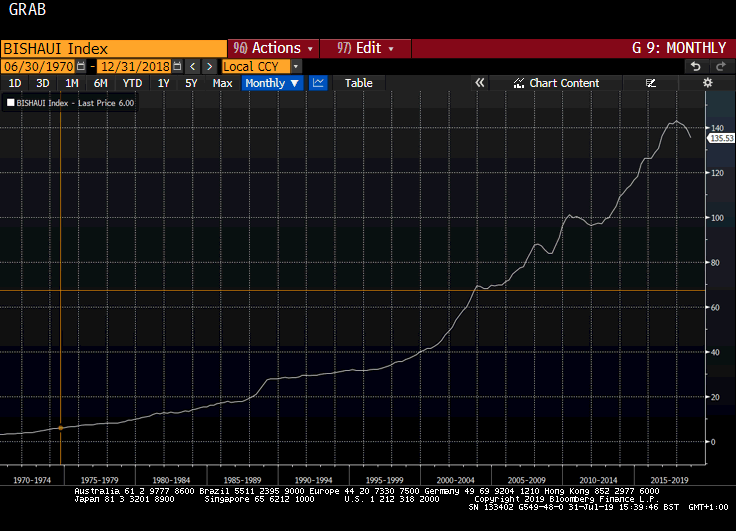Toggle the BISHAUI Index legend swatch
This screenshot has height=531, width=736.
[11, 102]
